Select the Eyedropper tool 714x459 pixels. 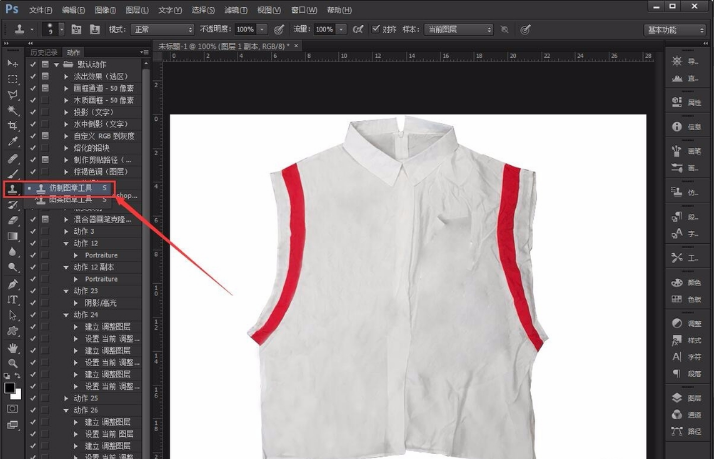13,142
